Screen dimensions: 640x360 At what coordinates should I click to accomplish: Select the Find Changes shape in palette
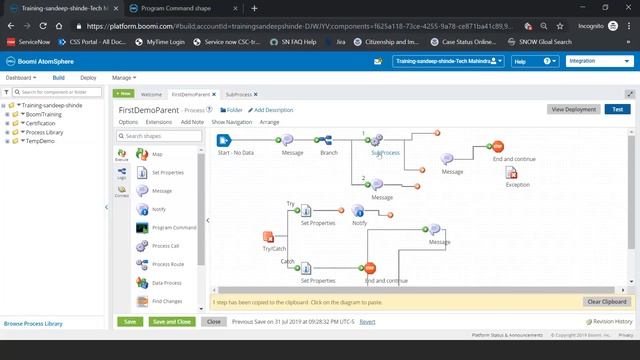point(142,301)
